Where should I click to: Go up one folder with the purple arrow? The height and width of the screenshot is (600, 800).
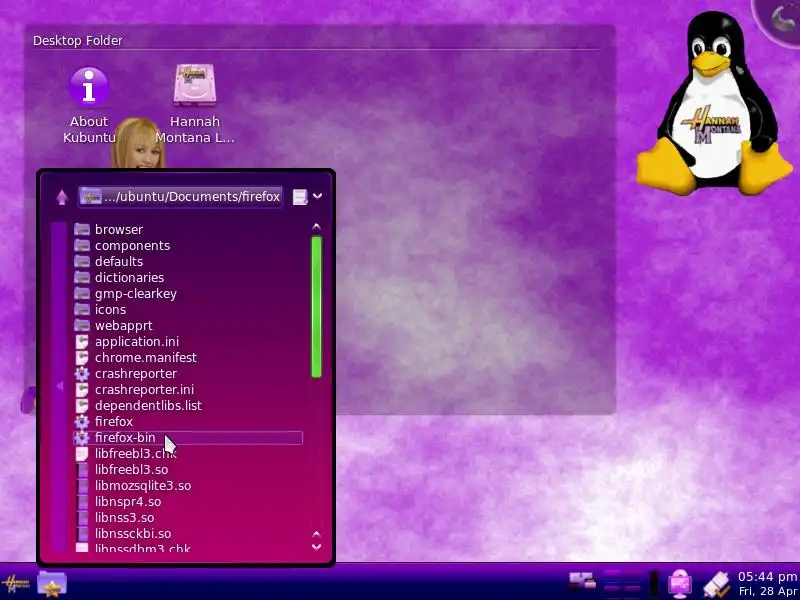(x=62, y=197)
